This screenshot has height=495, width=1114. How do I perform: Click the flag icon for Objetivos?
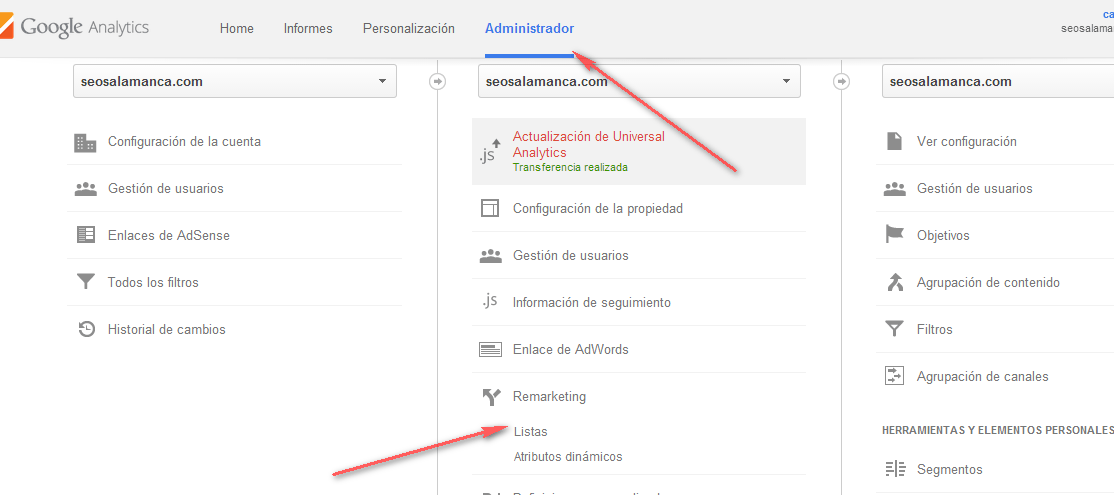pyautogui.click(x=894, y=234)
